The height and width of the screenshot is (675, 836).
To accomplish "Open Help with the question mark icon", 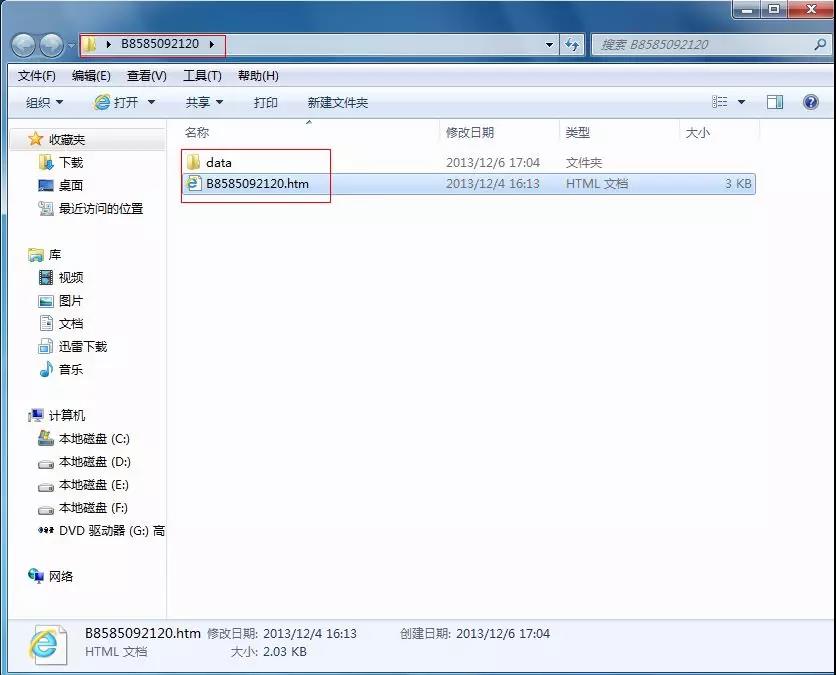I will (x=810, y=101).
